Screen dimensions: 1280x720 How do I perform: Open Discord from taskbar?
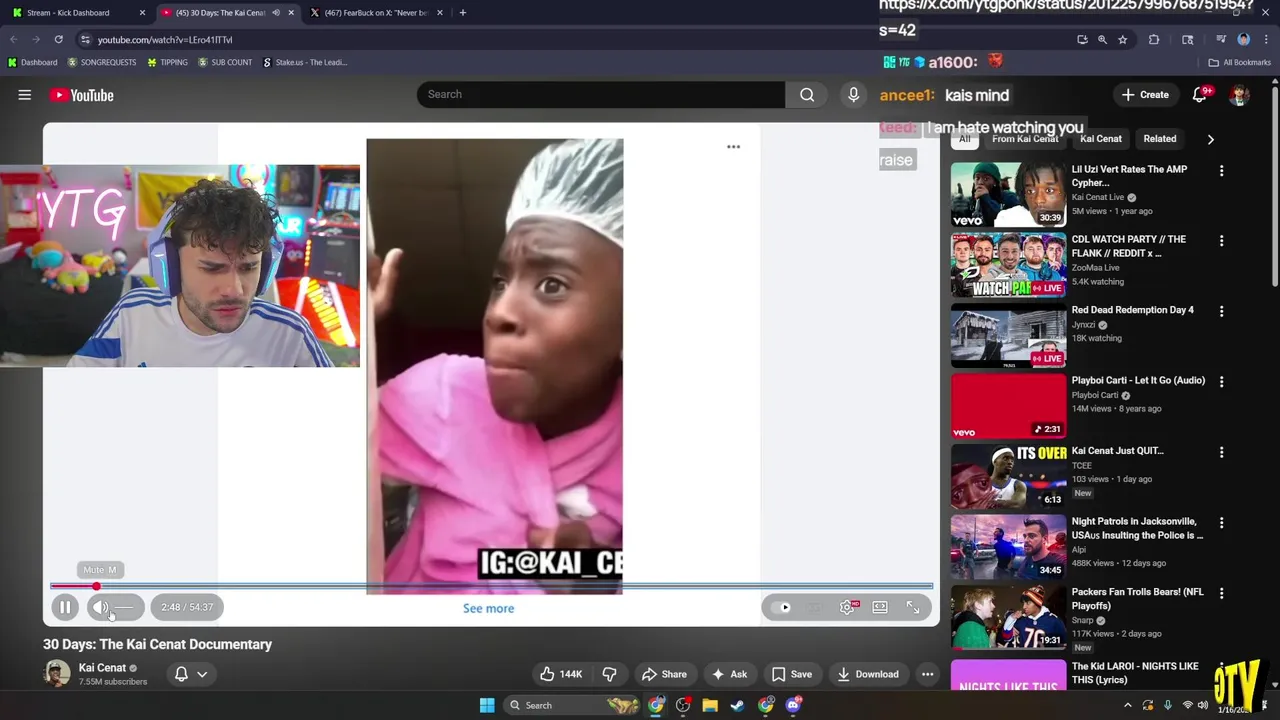click(793, 705)
